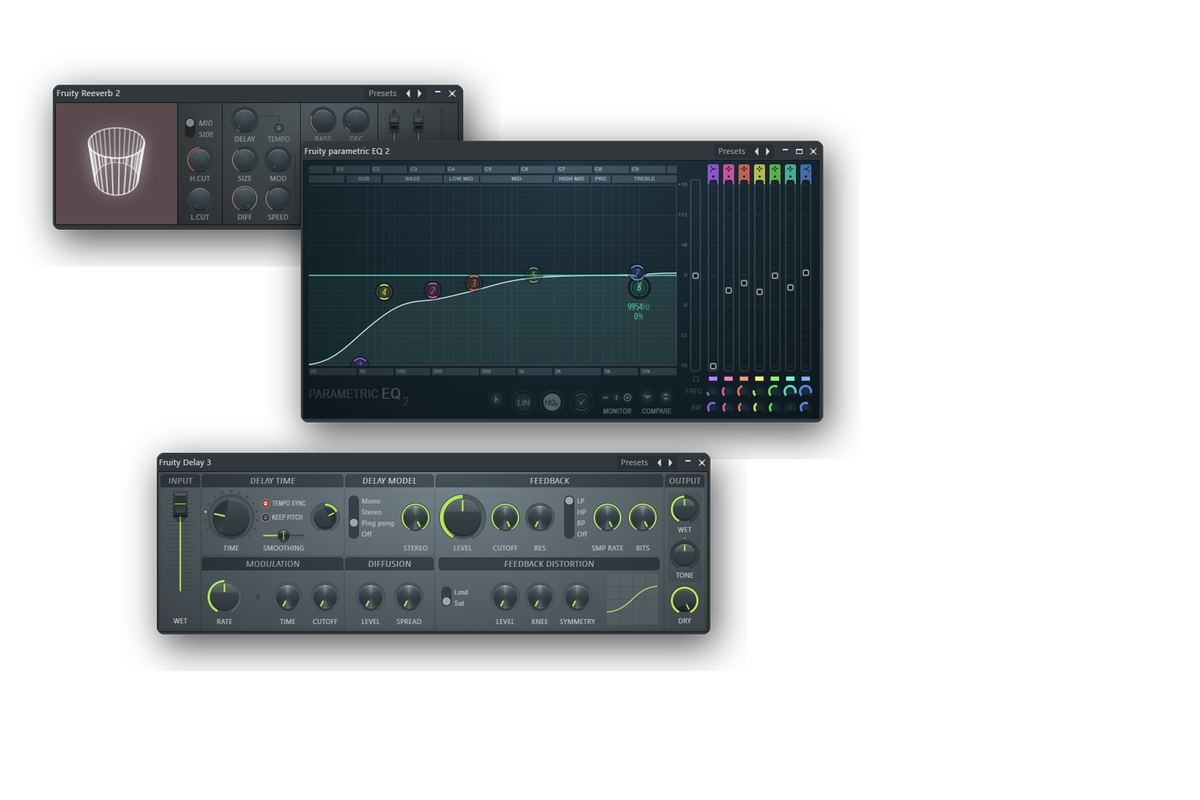Toggle the HQ button in Parametric EQ 2
Viewport: 1200px width, 800px height.
(x=551, y=402)
